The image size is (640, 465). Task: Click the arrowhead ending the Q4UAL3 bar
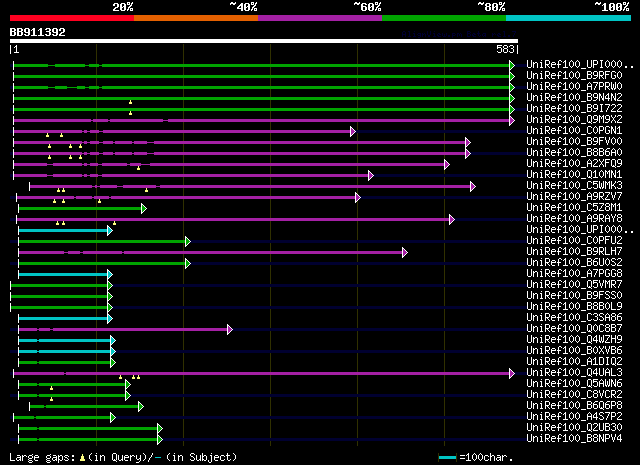[x=512, y=374]
